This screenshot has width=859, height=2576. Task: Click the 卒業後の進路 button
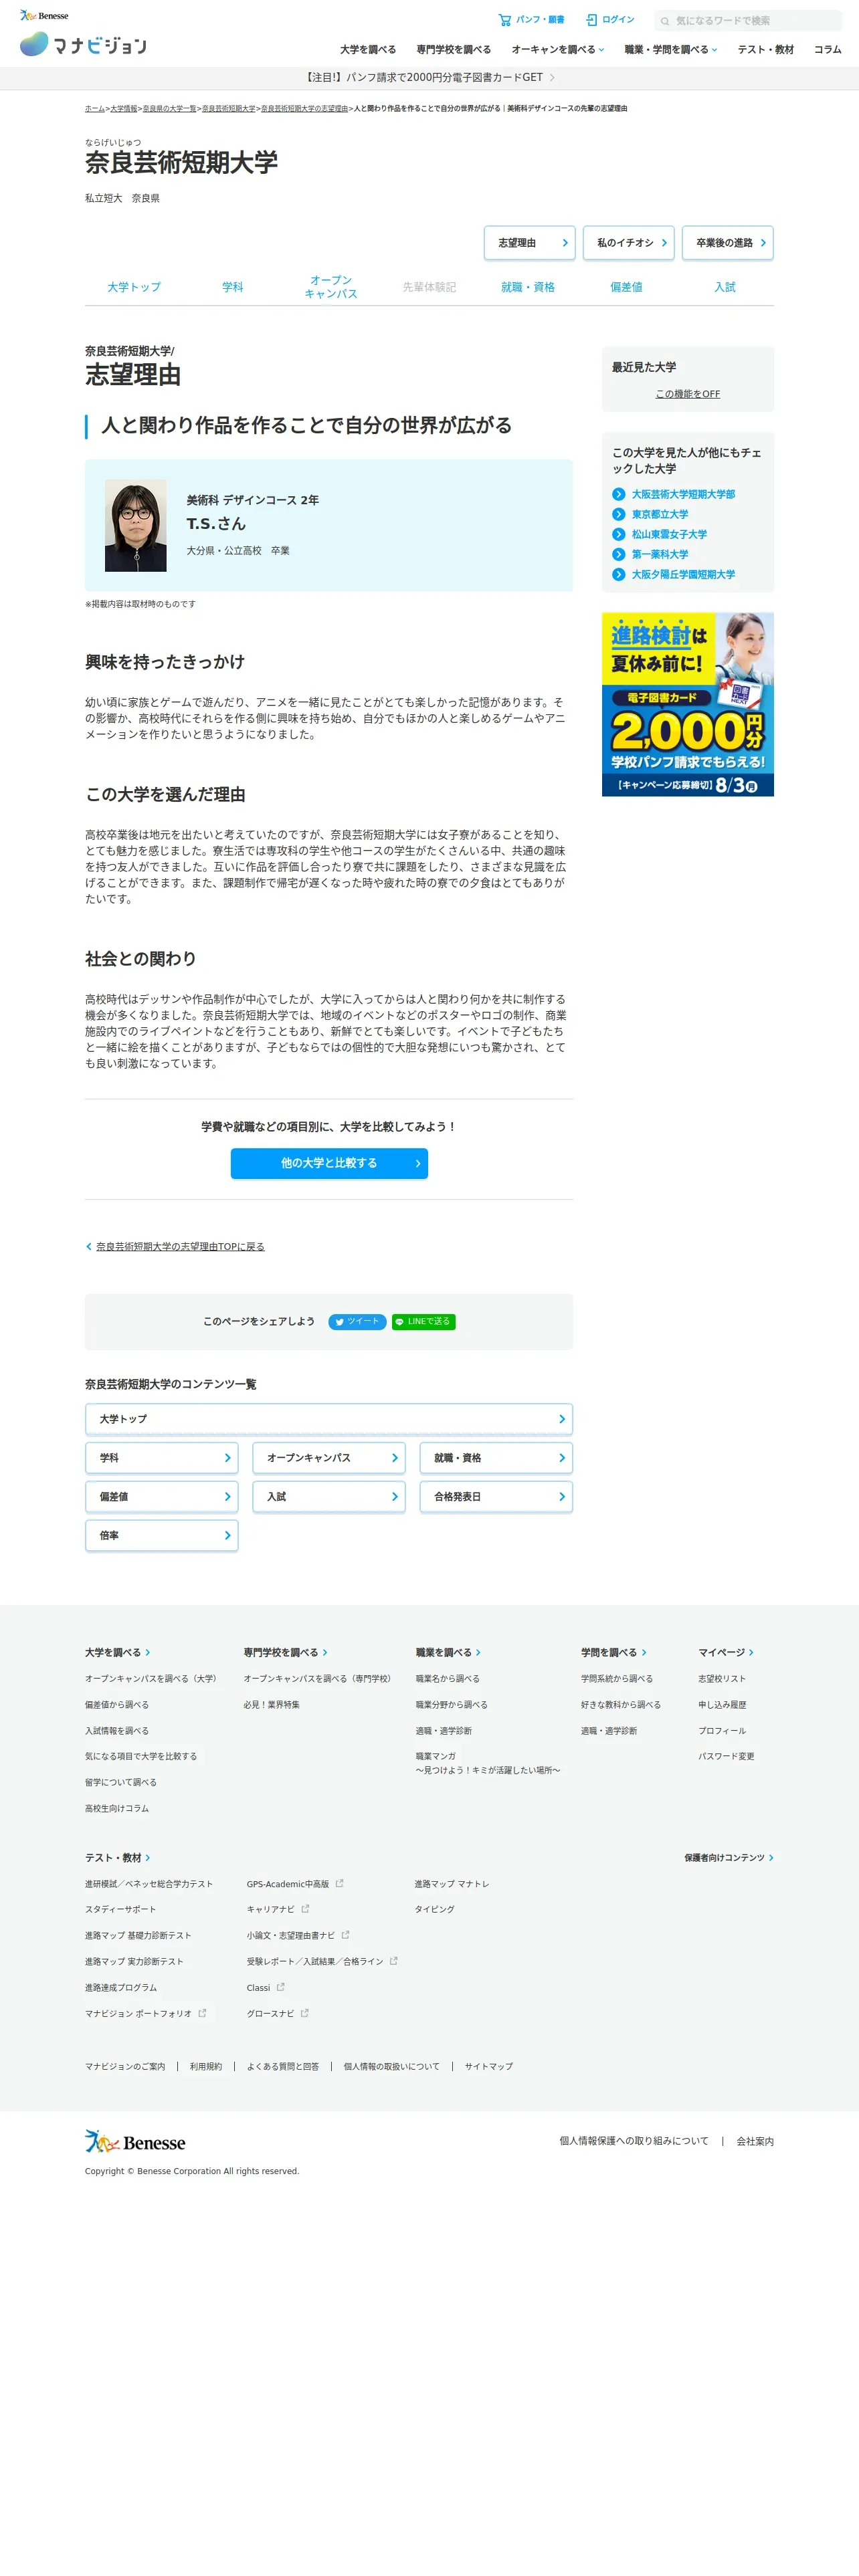727,243
